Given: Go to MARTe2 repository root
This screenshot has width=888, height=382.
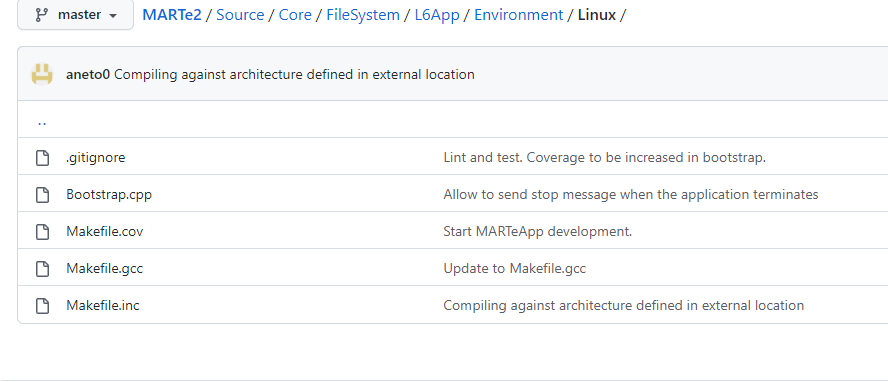Looking at the screenshot, I should point(172,15).
